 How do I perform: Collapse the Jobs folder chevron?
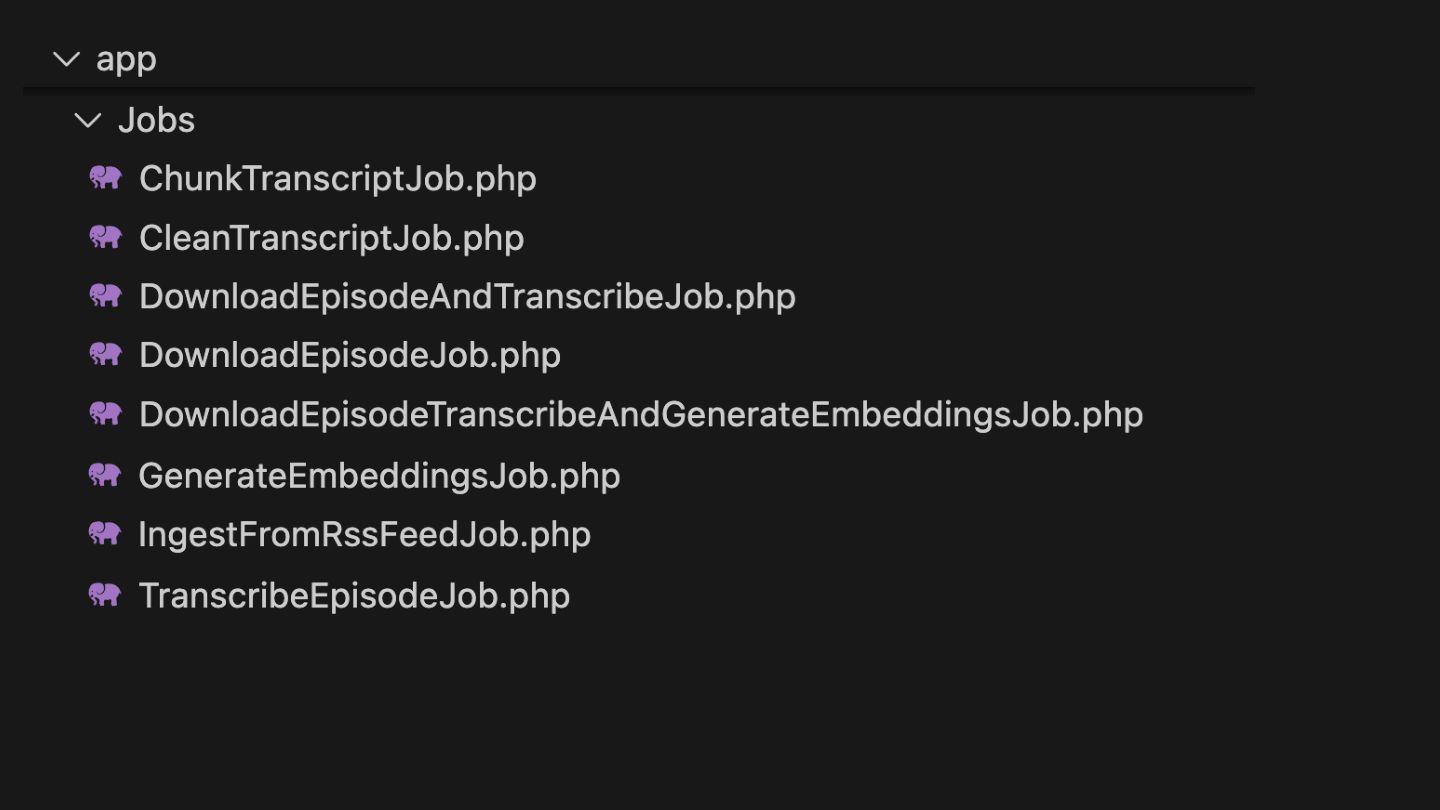pyautogui.click(x=88, y=121)
